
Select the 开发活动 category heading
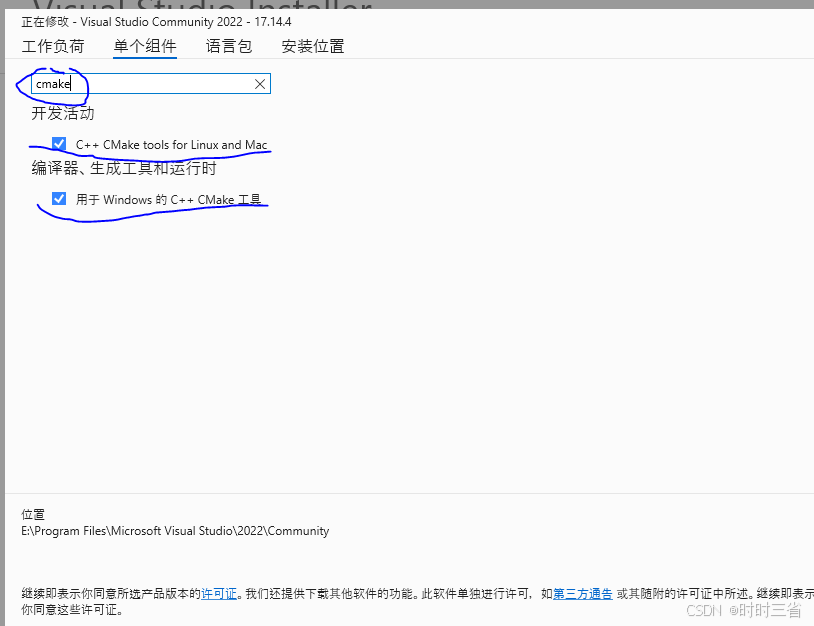pos(63,113)
